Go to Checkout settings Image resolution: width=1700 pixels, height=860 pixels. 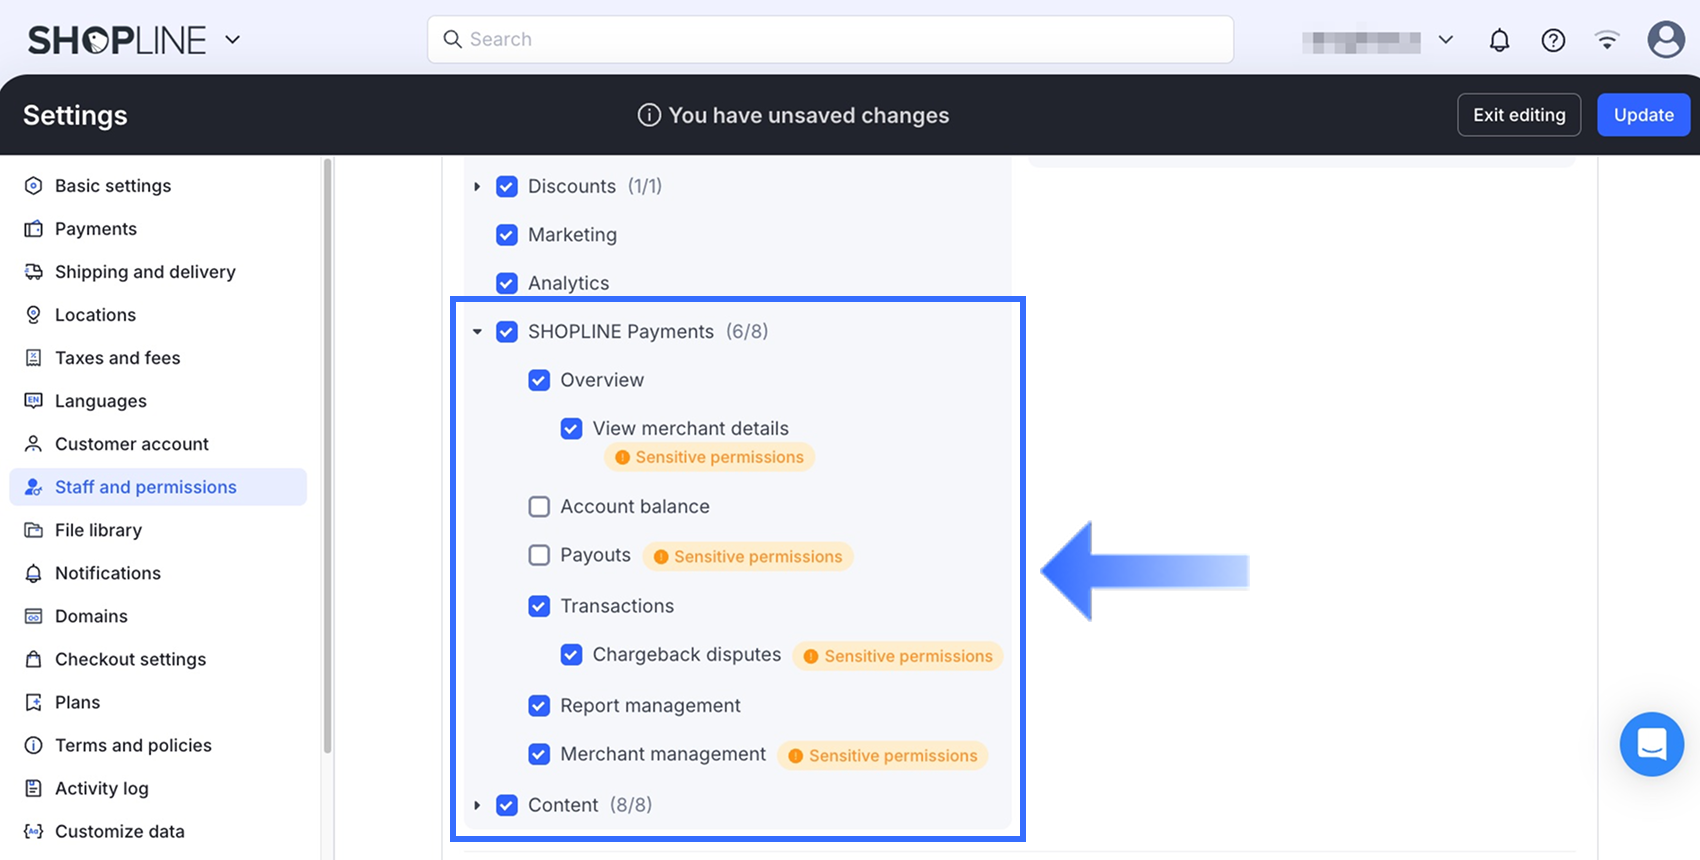[x=130, y=659]
